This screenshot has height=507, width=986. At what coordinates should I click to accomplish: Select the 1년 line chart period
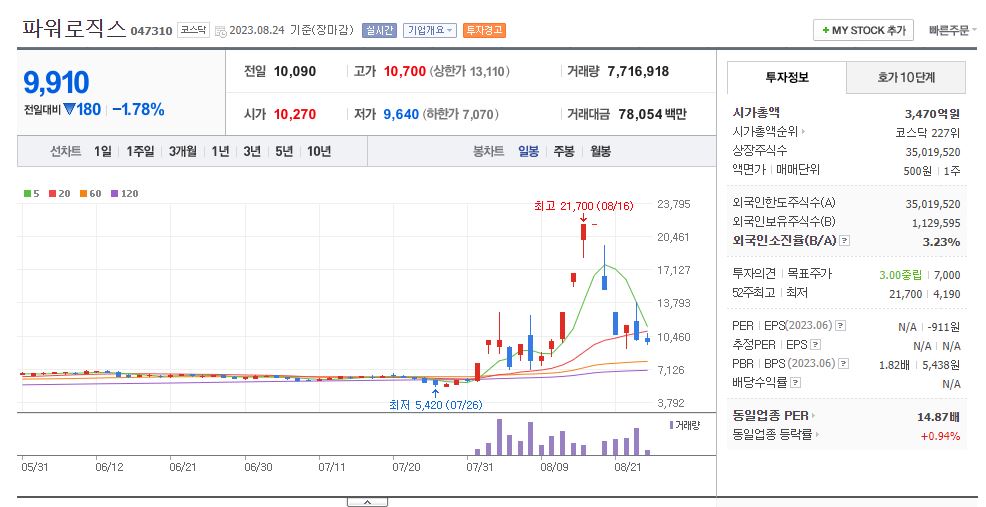220,151
